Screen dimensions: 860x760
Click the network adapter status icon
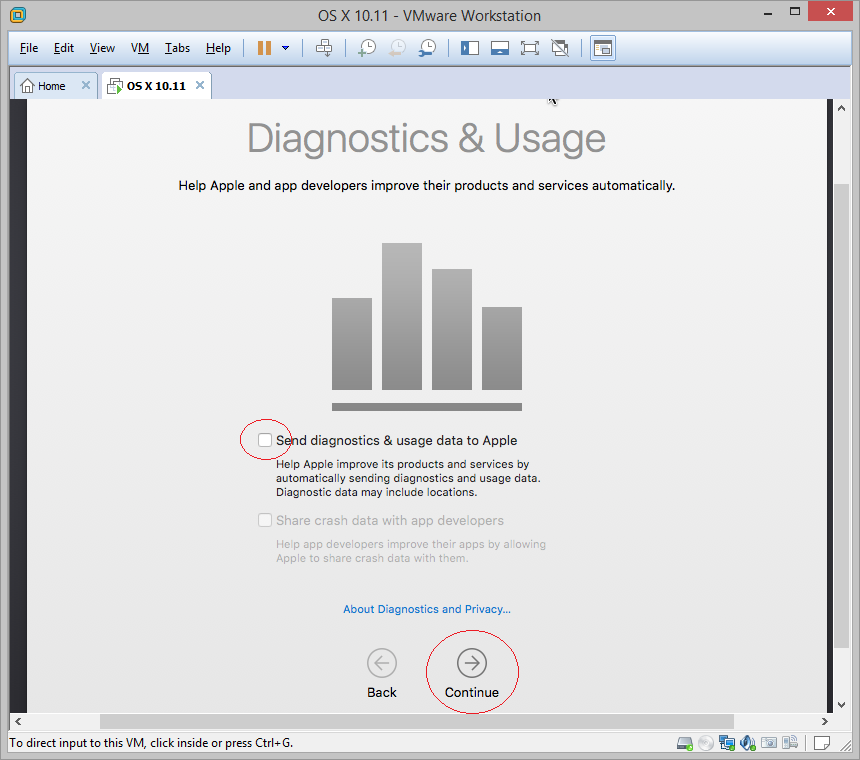(x=727, y=744)
